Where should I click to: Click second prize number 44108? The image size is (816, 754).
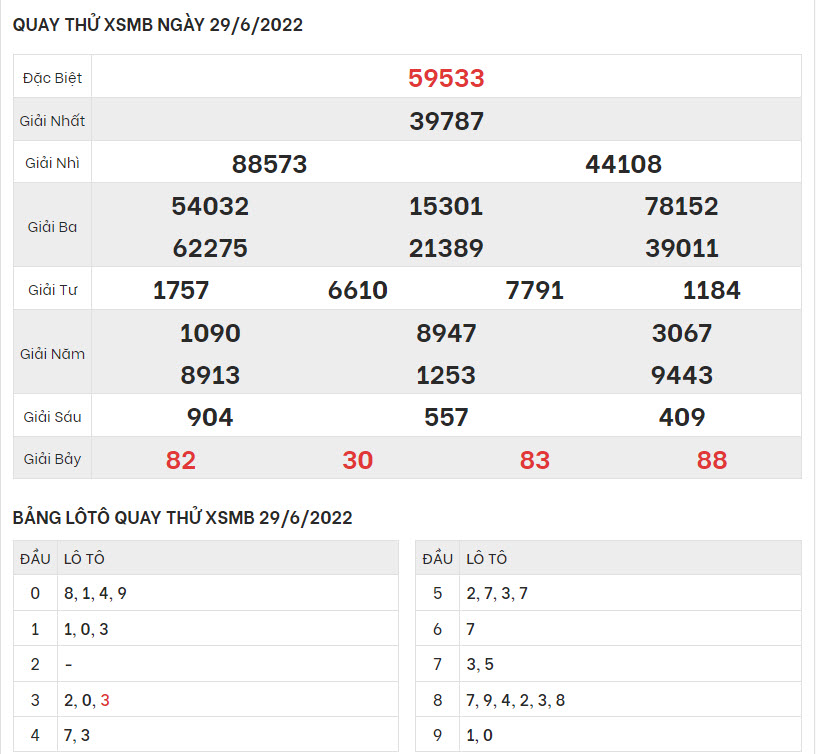click(x=623, y=164)
